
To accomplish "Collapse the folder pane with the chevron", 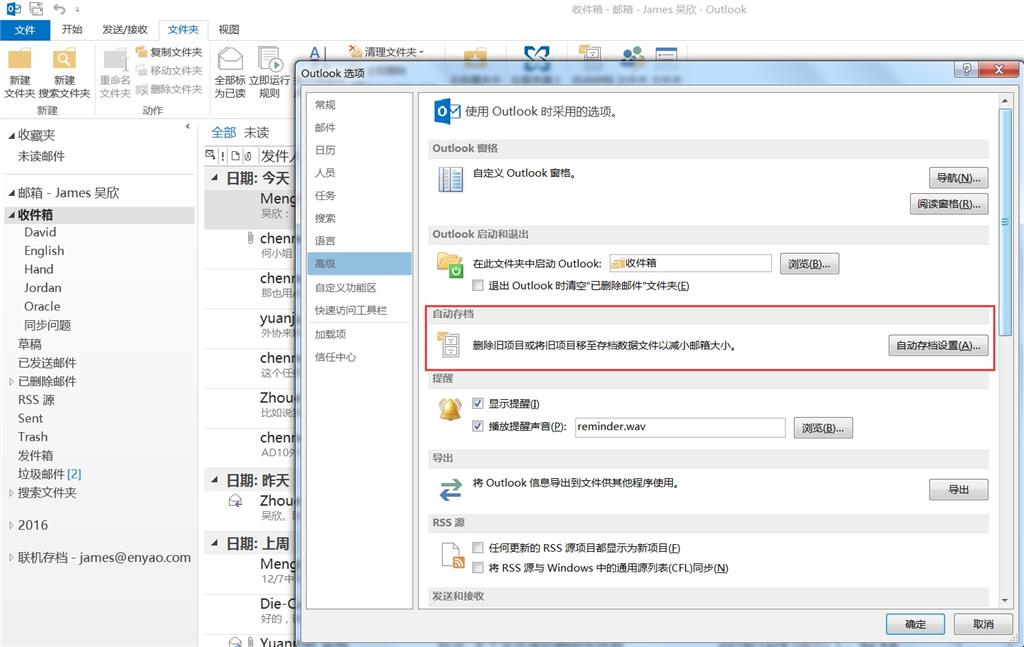I will (187, 126).
